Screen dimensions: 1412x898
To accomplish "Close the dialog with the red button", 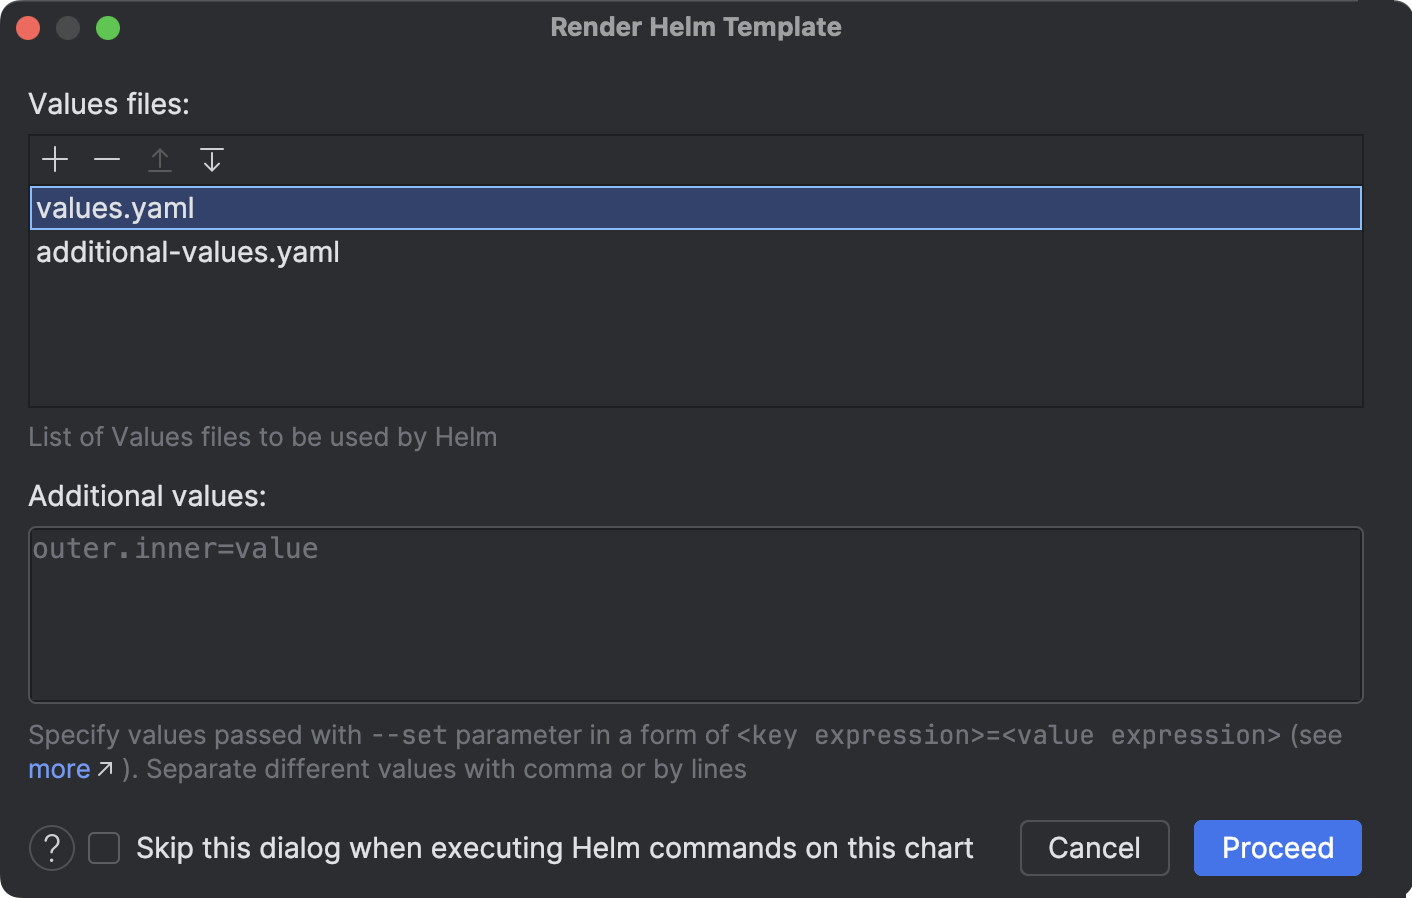I will (x=28, y=27).
